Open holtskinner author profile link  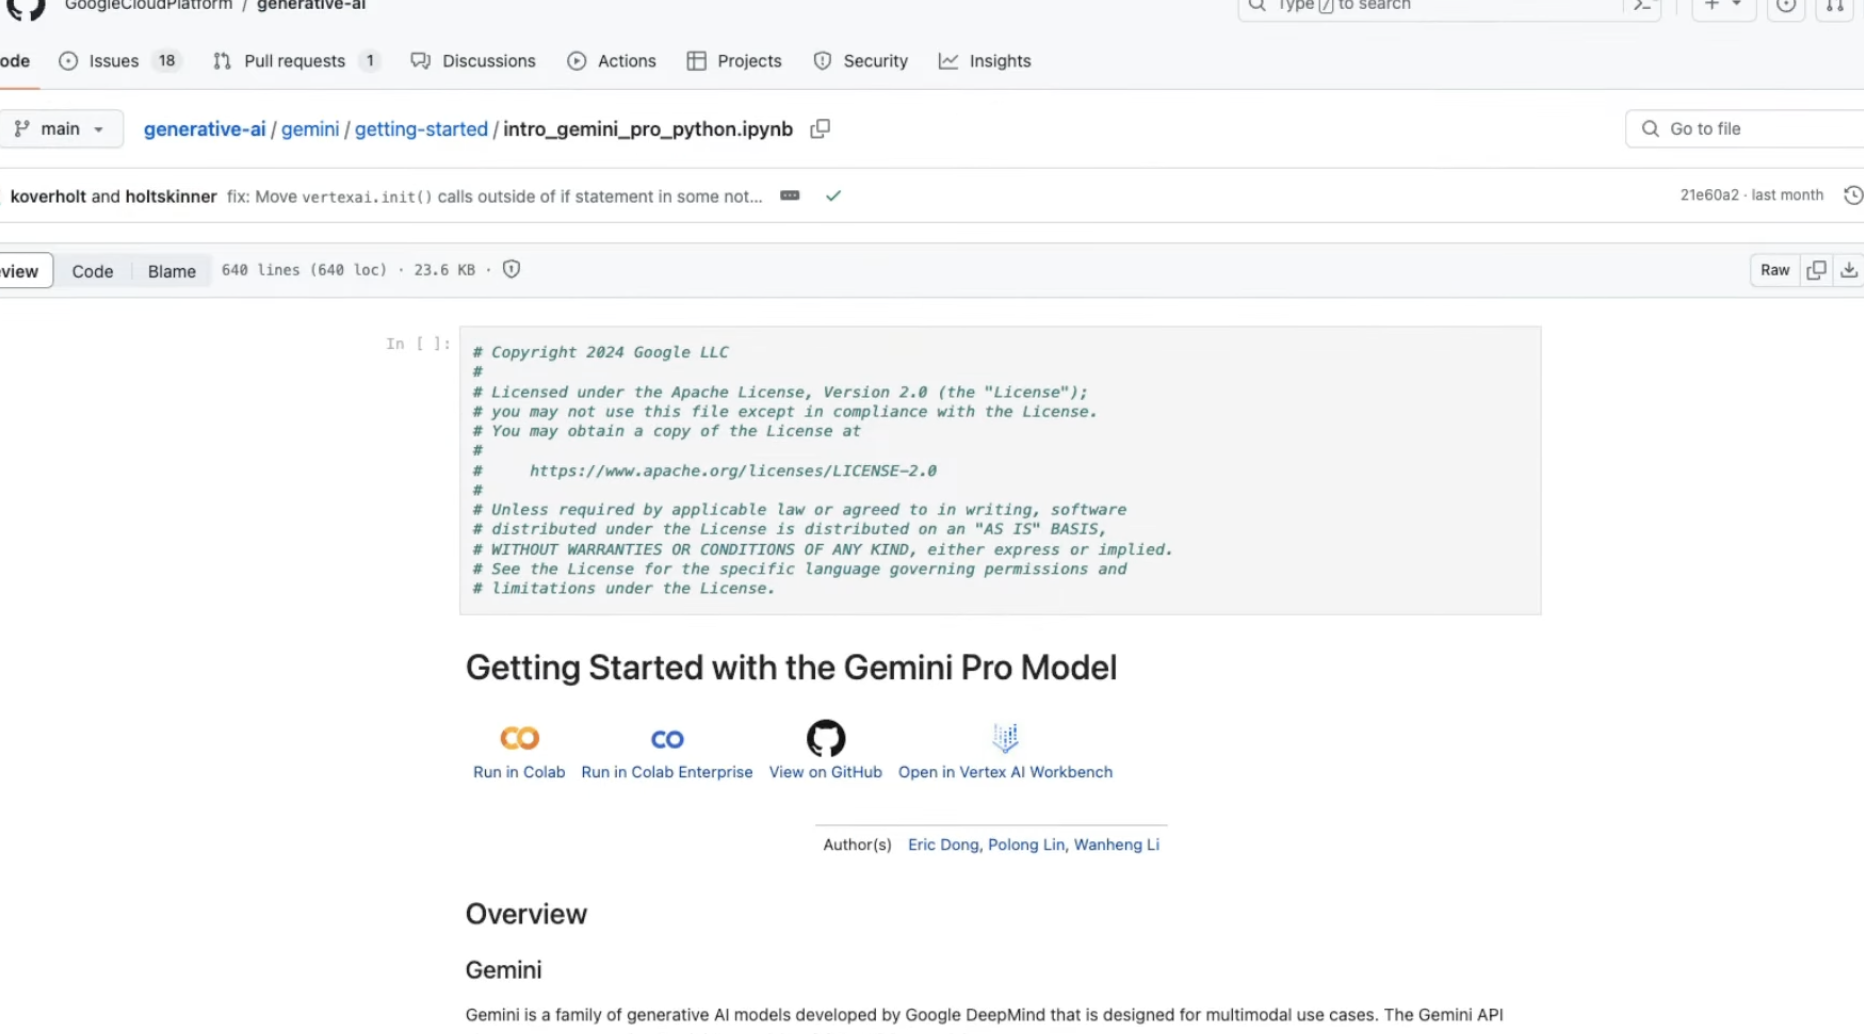coord(171,196)
